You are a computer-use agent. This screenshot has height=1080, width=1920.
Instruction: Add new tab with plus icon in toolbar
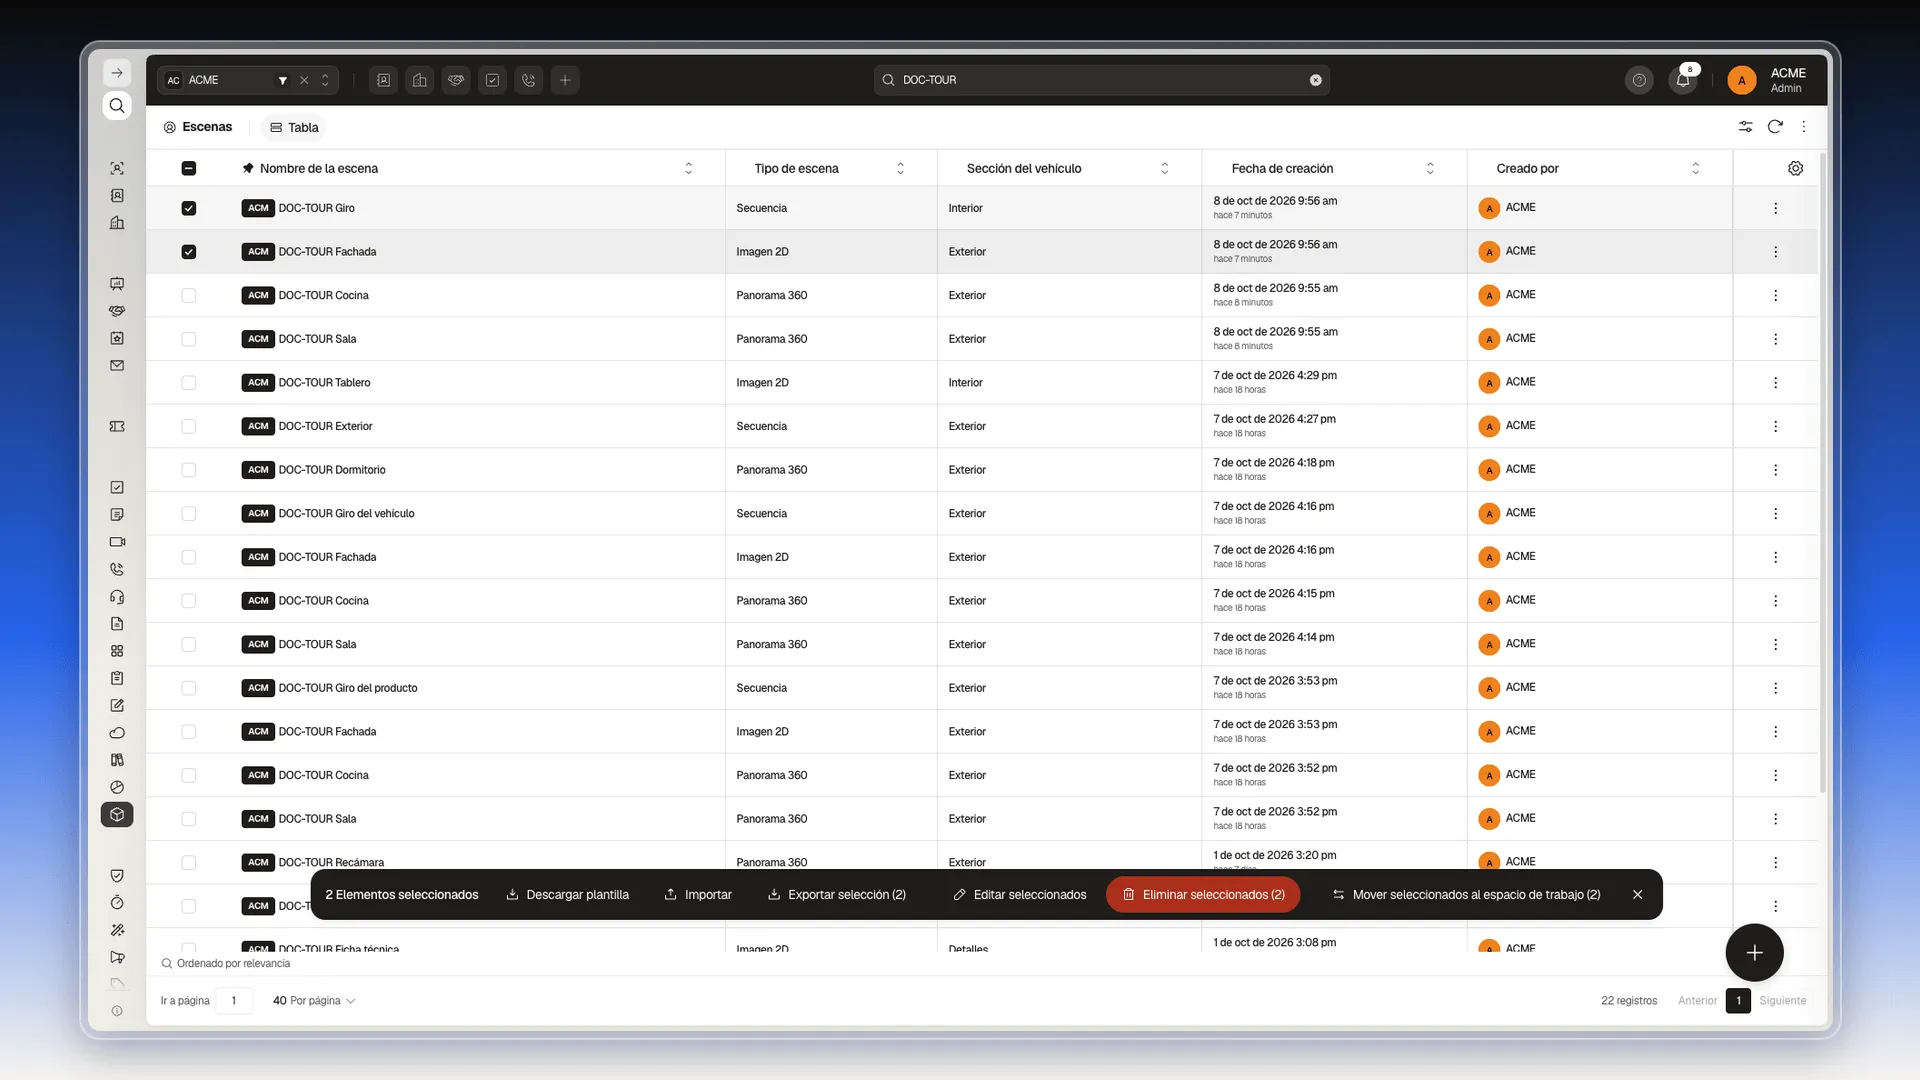(x=565, y=80)
